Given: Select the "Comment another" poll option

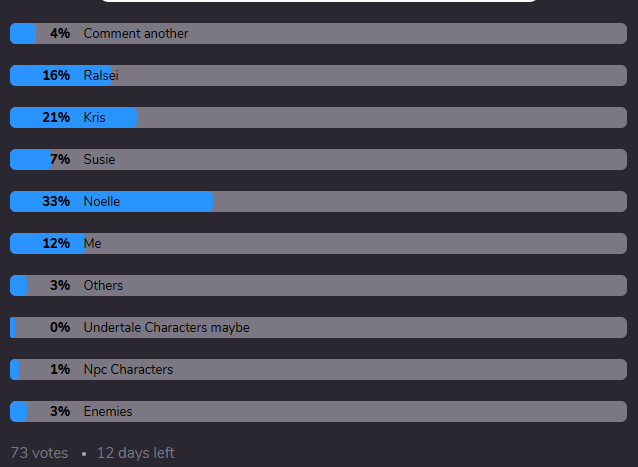Looking at the screenshot, I should 318,33.
